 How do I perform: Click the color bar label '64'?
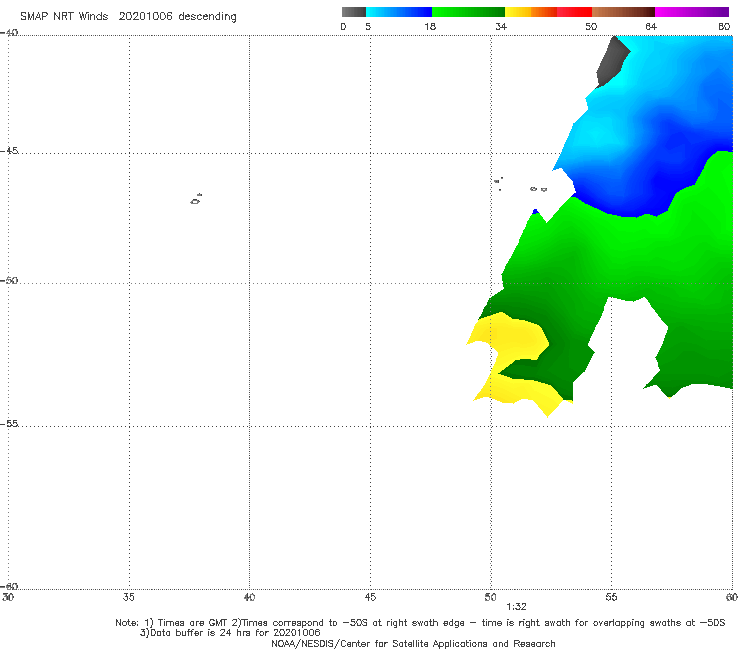(x=651, y=26)
